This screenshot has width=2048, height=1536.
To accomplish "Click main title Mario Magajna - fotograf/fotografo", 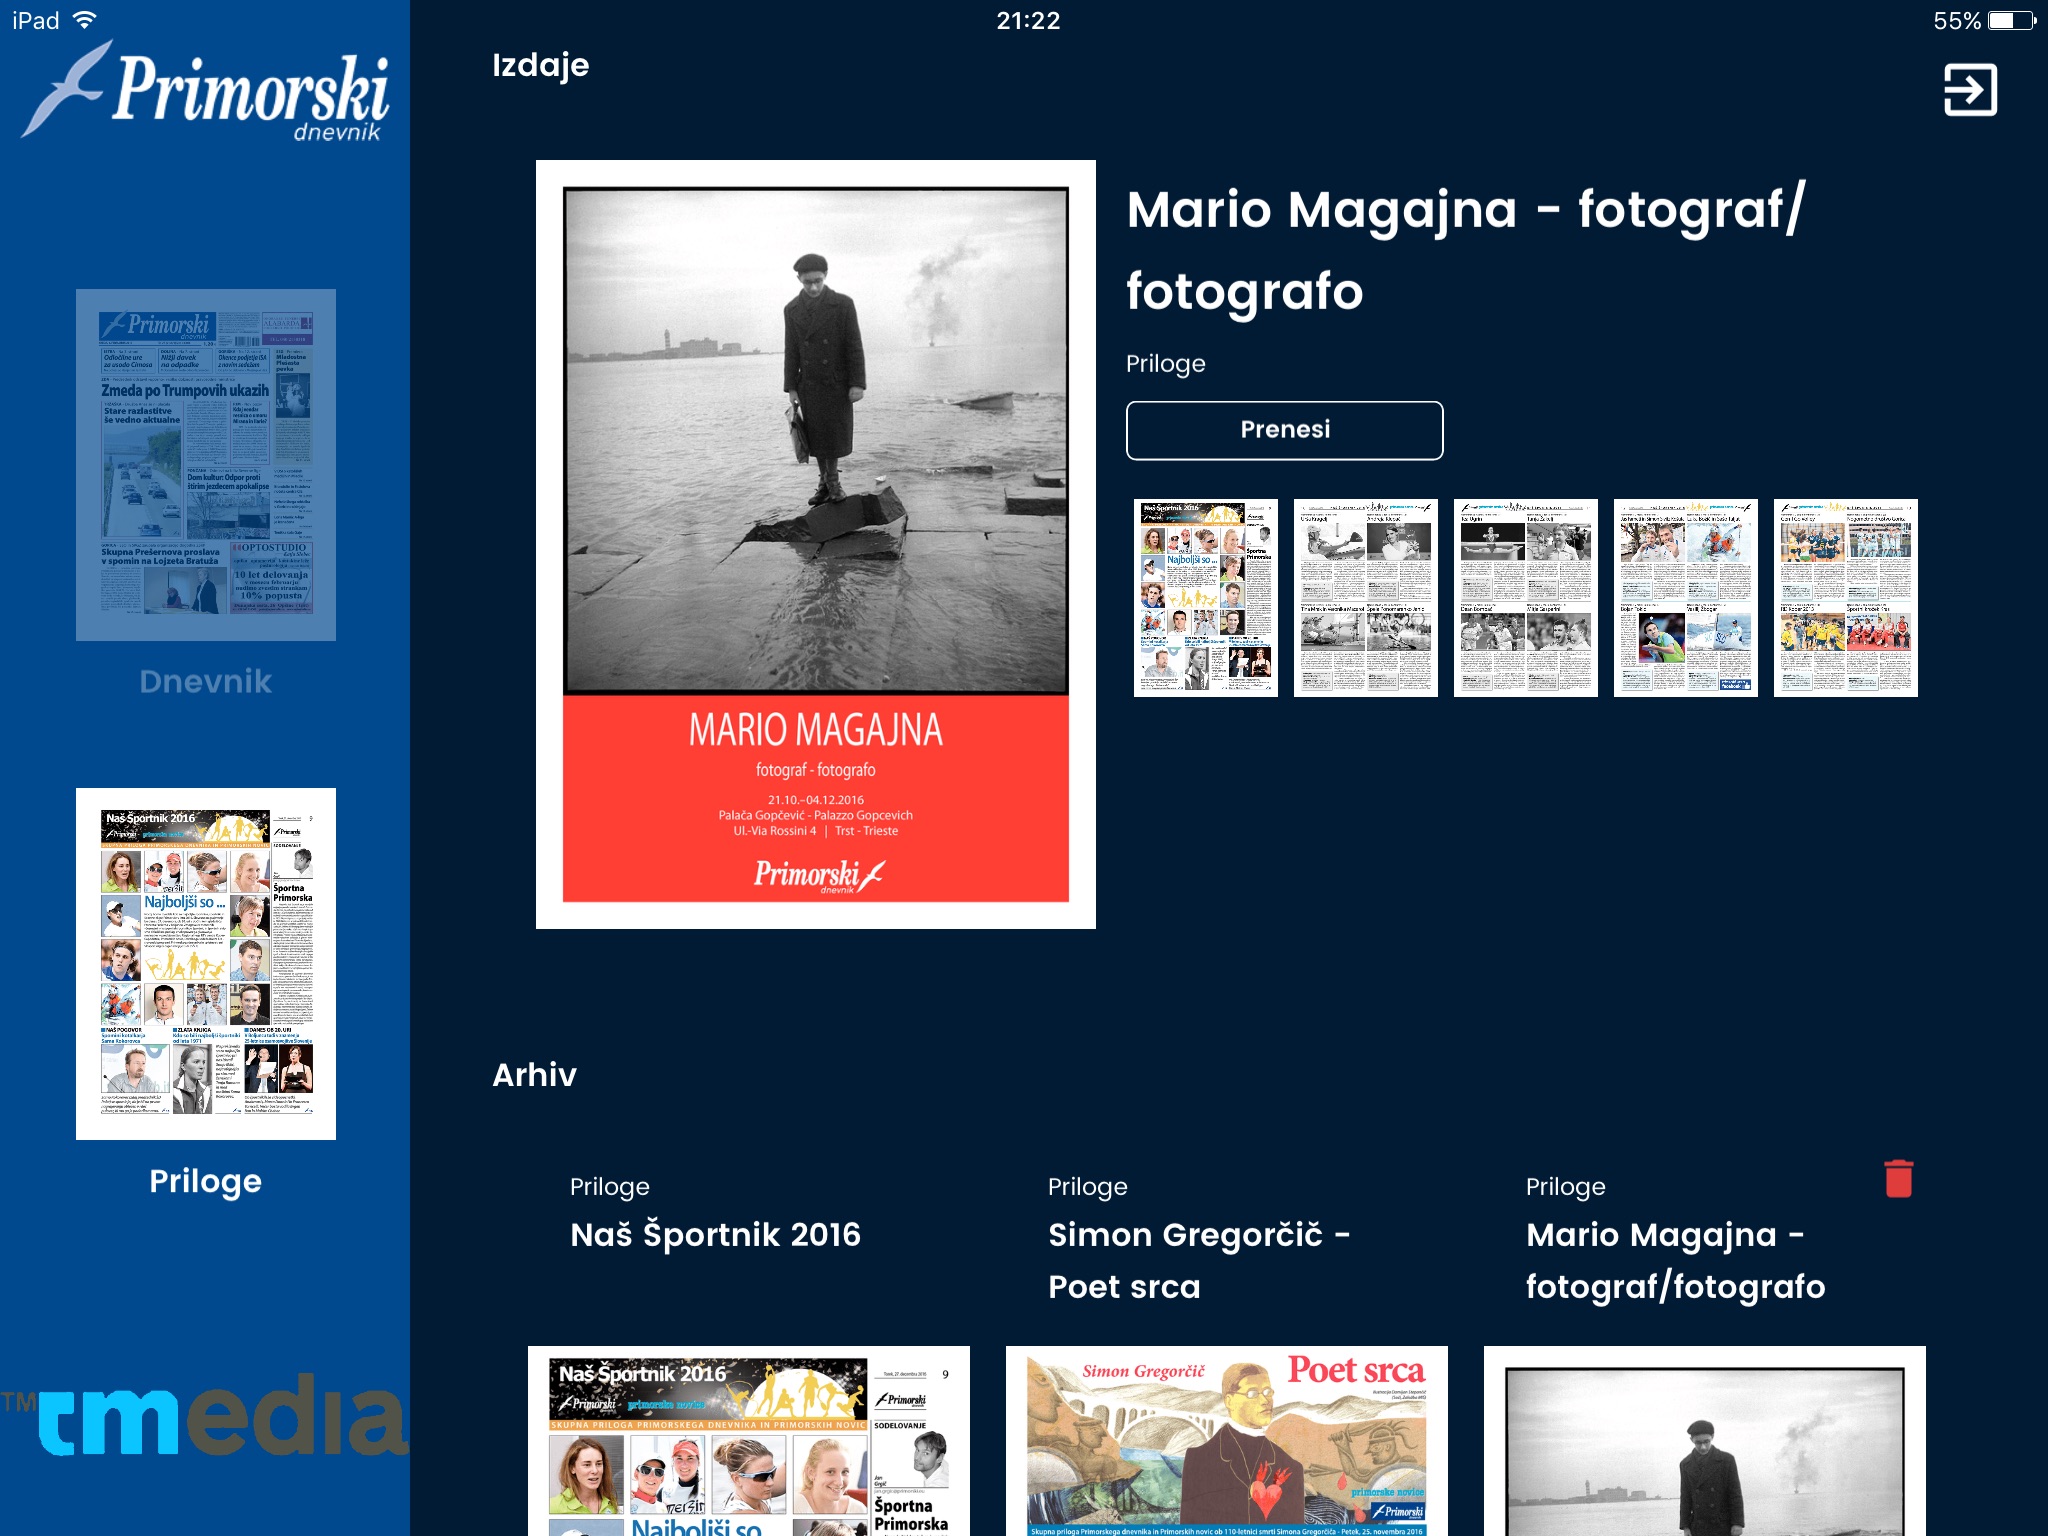I will 1466,250.
